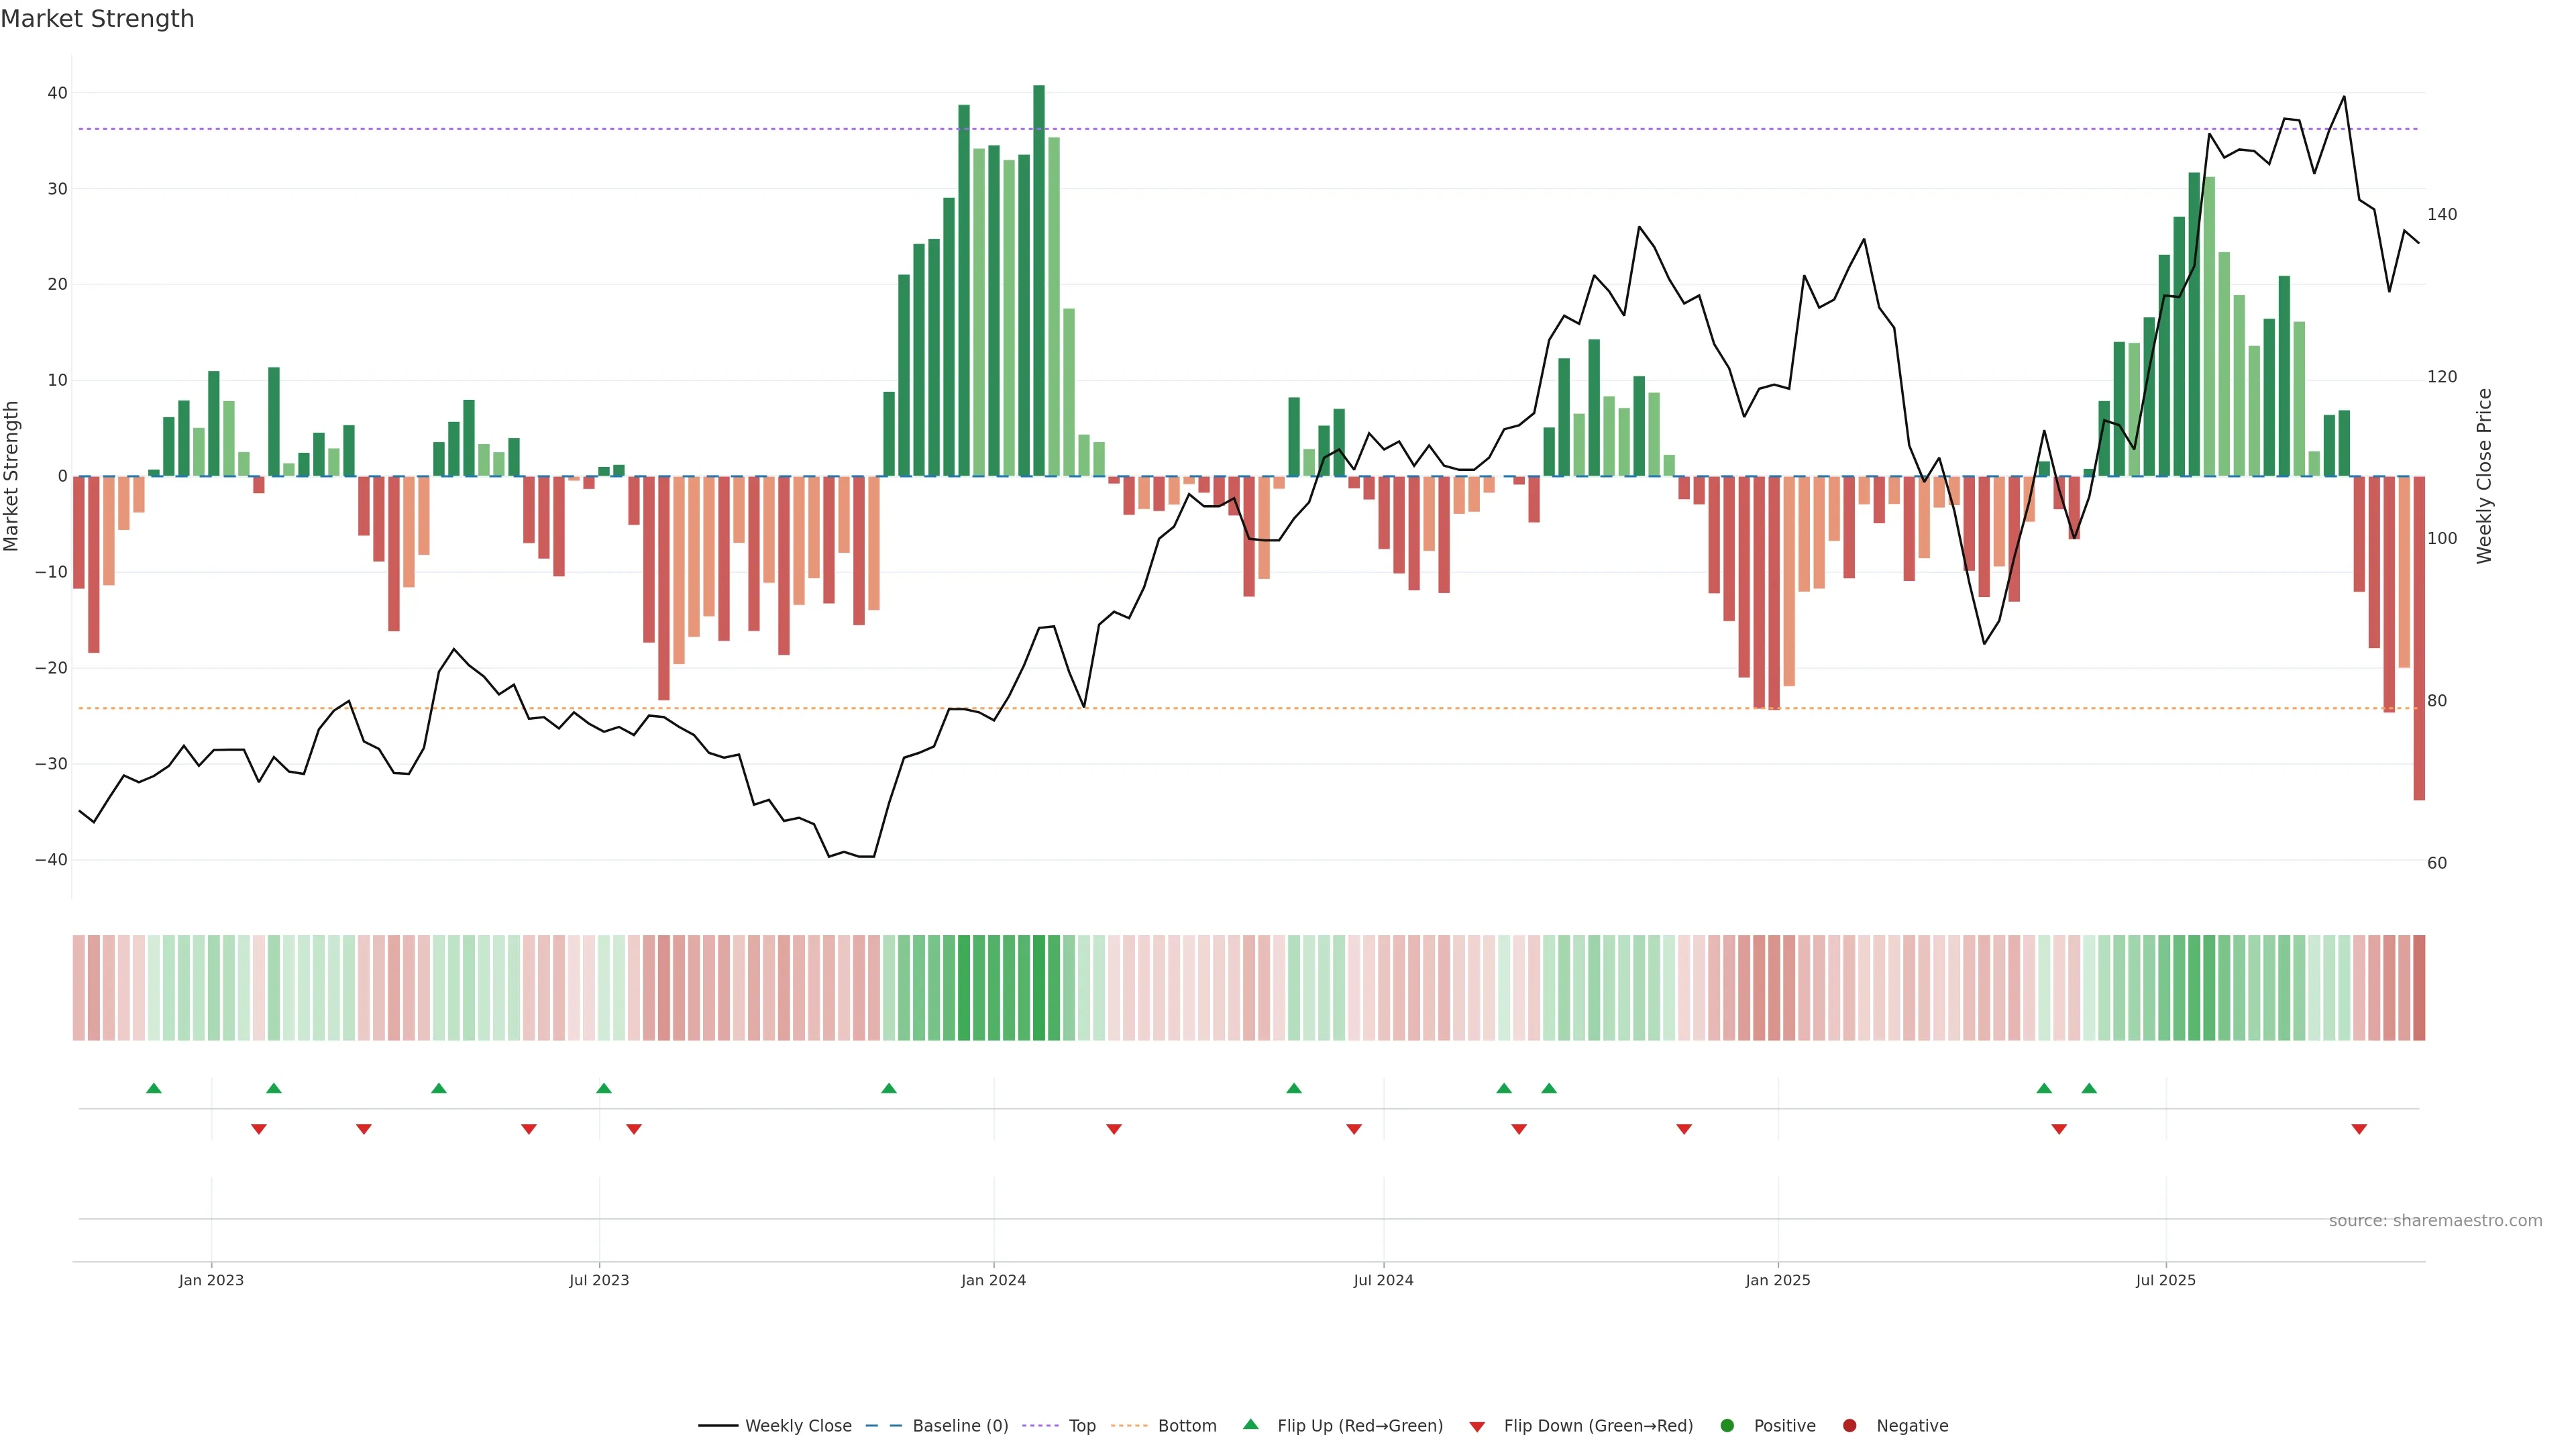Screen dimensions: 2576x1449
Task: Click the source: sharemaestro.com text
Action: (2435, 1220)
